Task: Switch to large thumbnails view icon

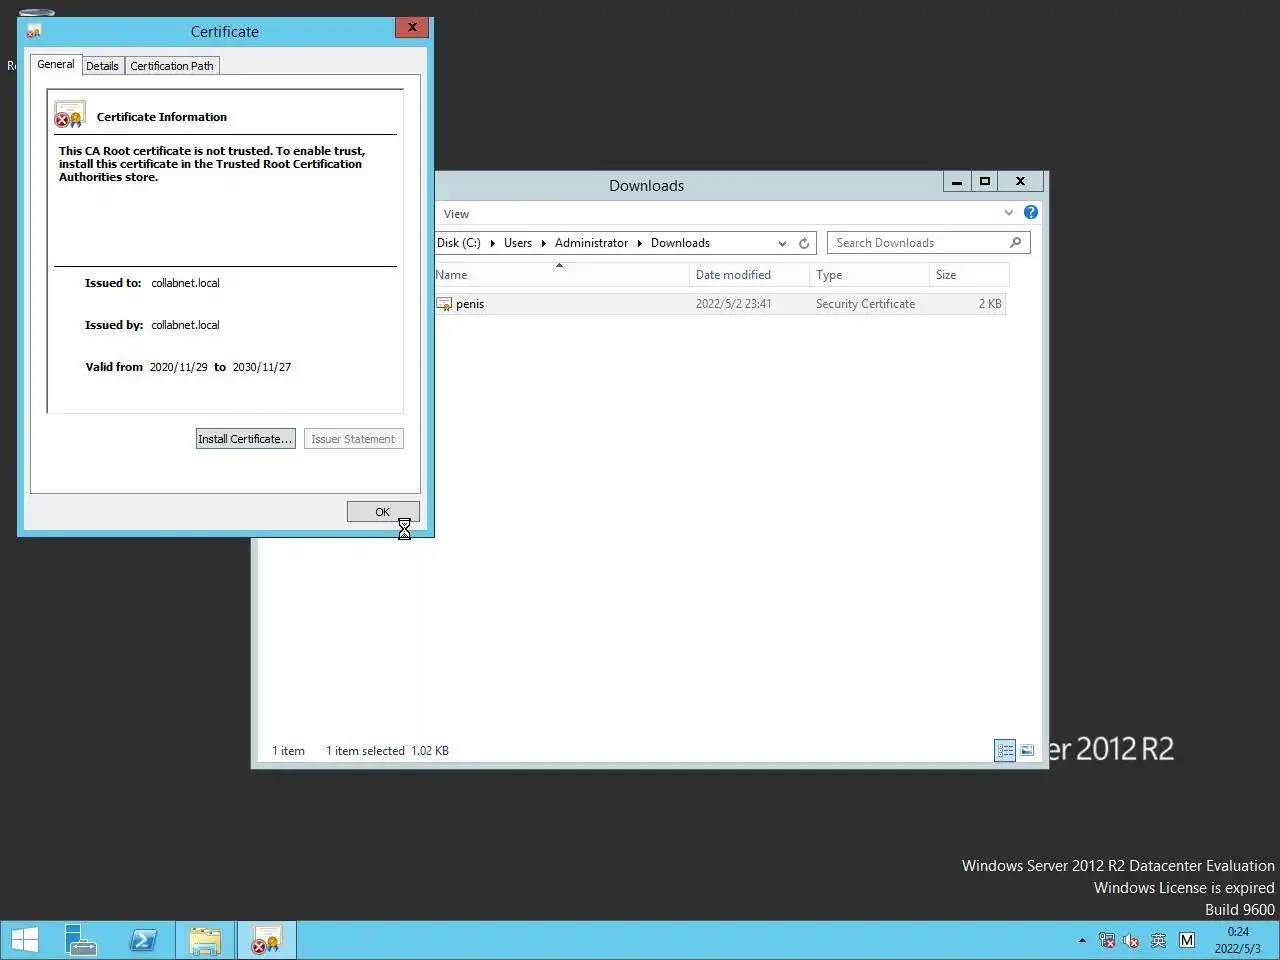Action: coord(1027,750)
